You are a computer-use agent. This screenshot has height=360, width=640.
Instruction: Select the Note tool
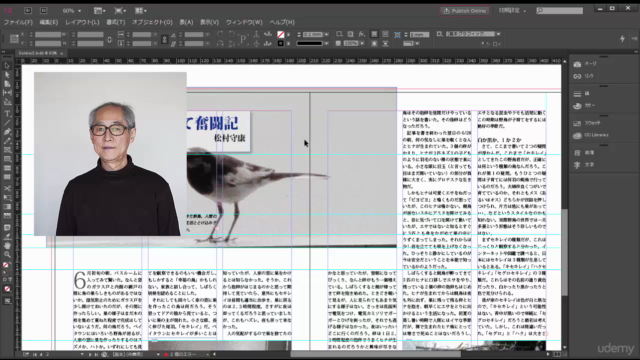pyautogui.click(x=7, y=227)
